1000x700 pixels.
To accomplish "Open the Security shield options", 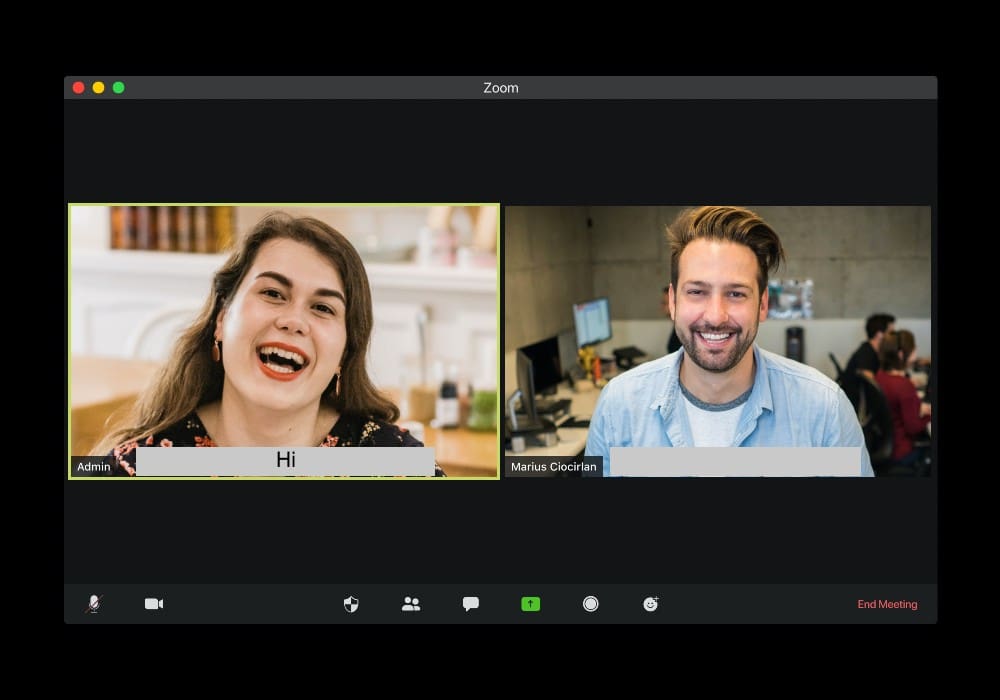I will [351, 604].
